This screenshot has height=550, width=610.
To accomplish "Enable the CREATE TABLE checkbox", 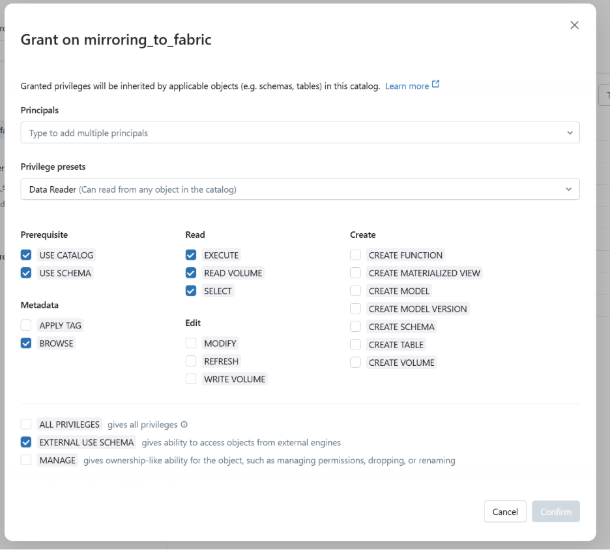I will click(x=356, y=345).
